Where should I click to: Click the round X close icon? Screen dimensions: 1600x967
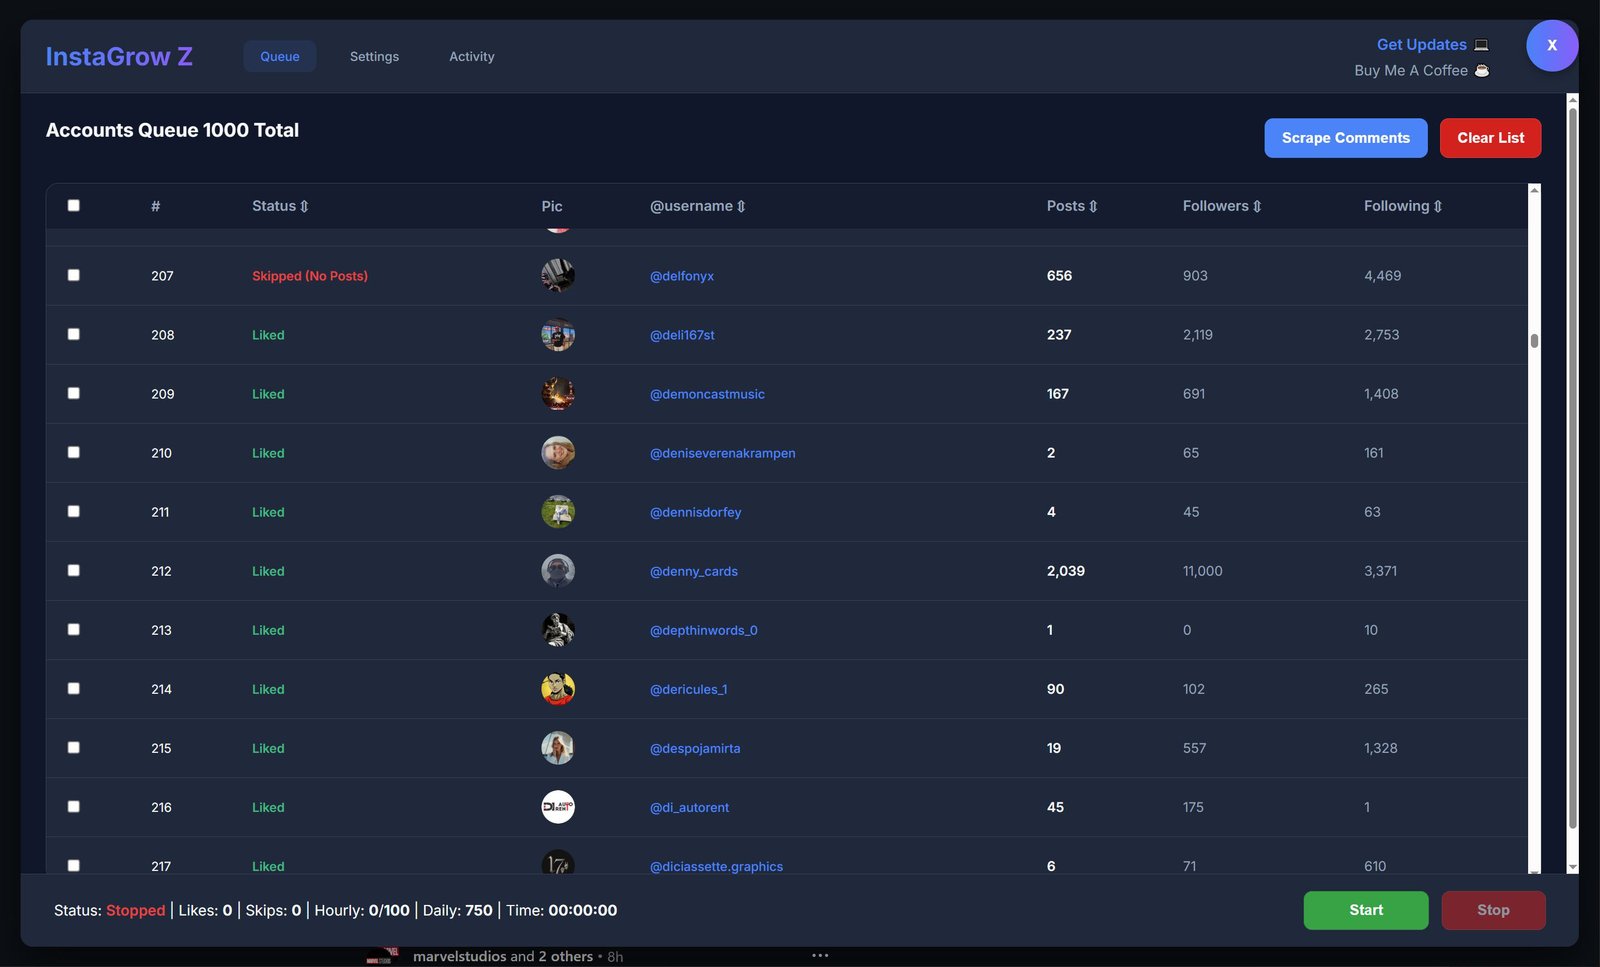(1551, 45)
